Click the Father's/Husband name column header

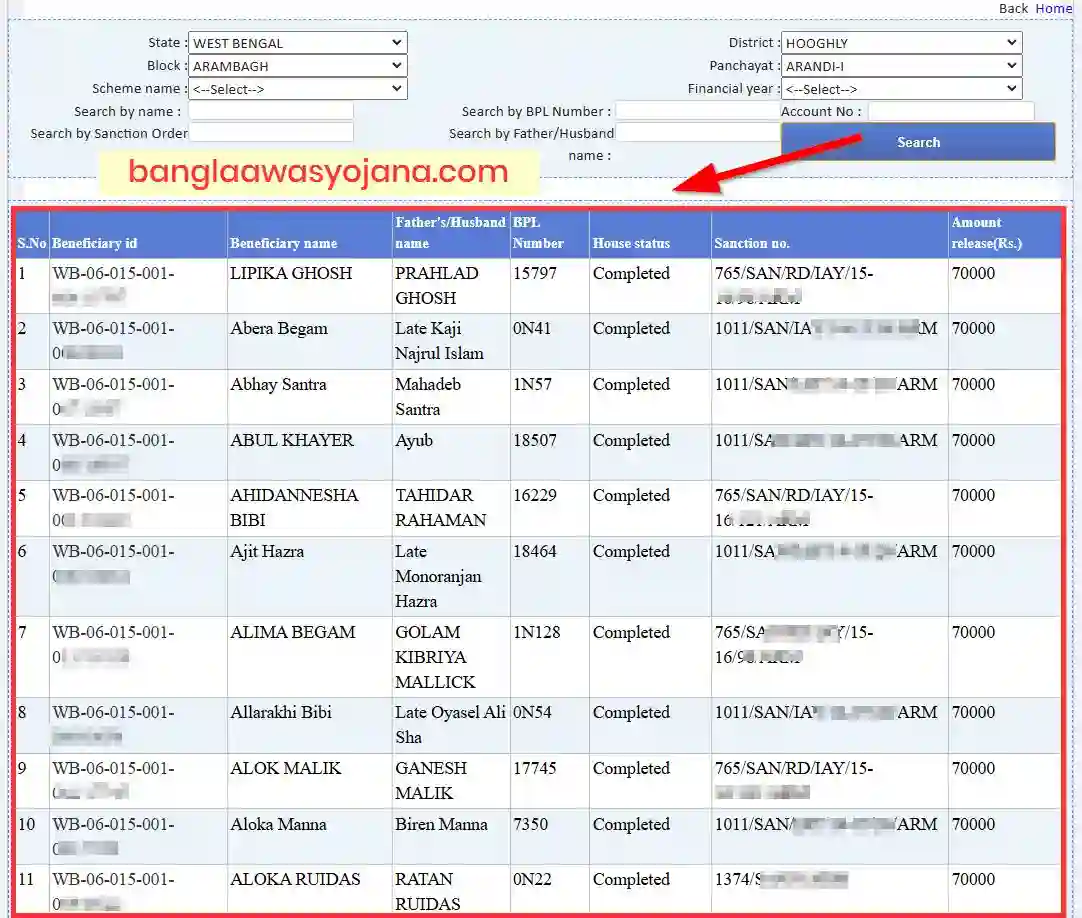click(x=450, y=233)
